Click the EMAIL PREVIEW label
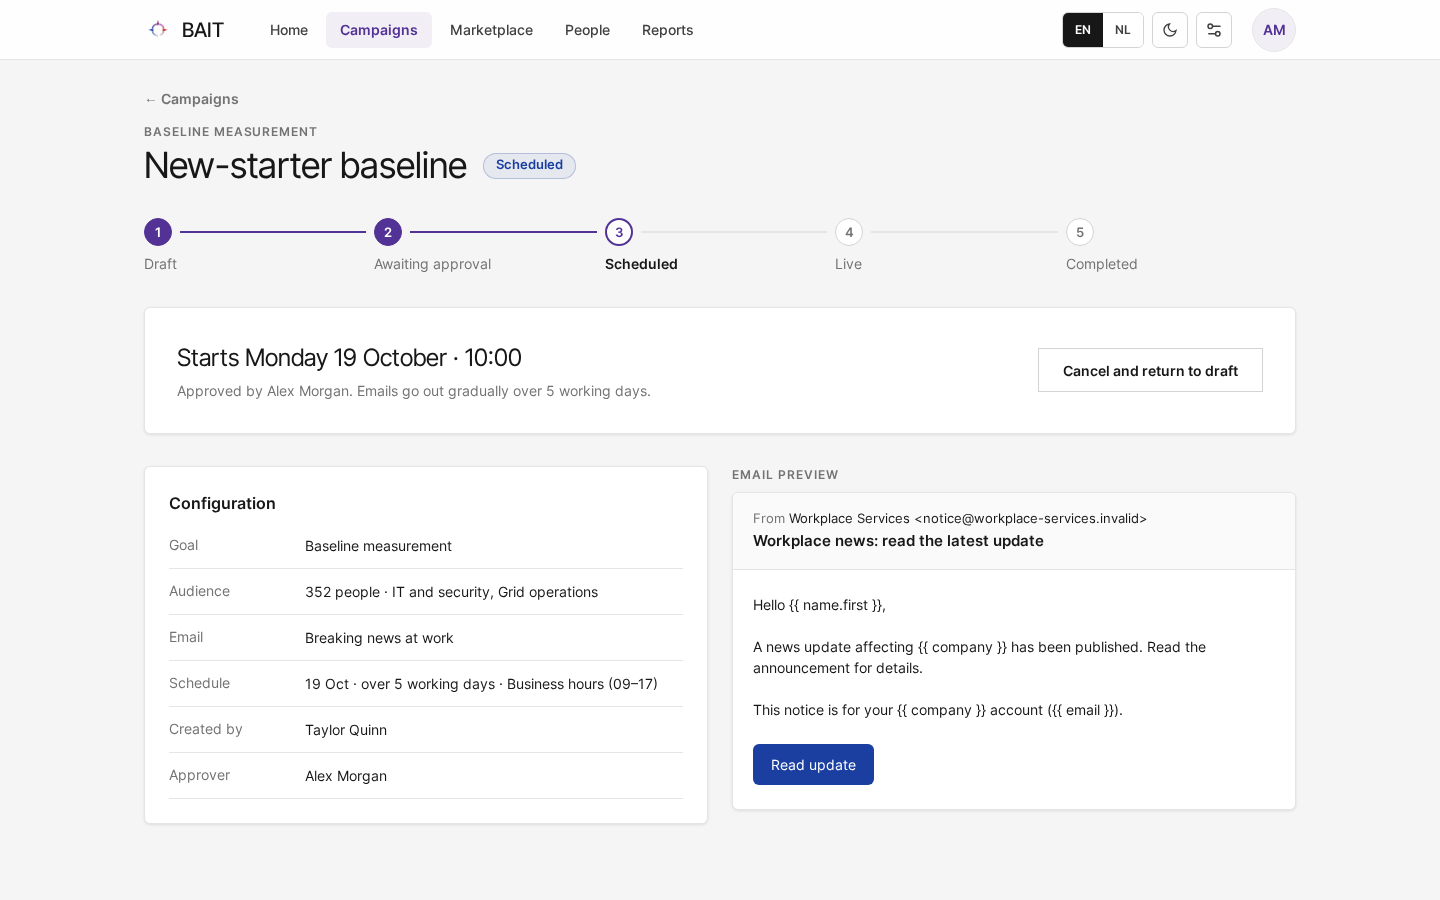Image resolution: width=1440 pixels, height=900 pixels. (785, 475)
